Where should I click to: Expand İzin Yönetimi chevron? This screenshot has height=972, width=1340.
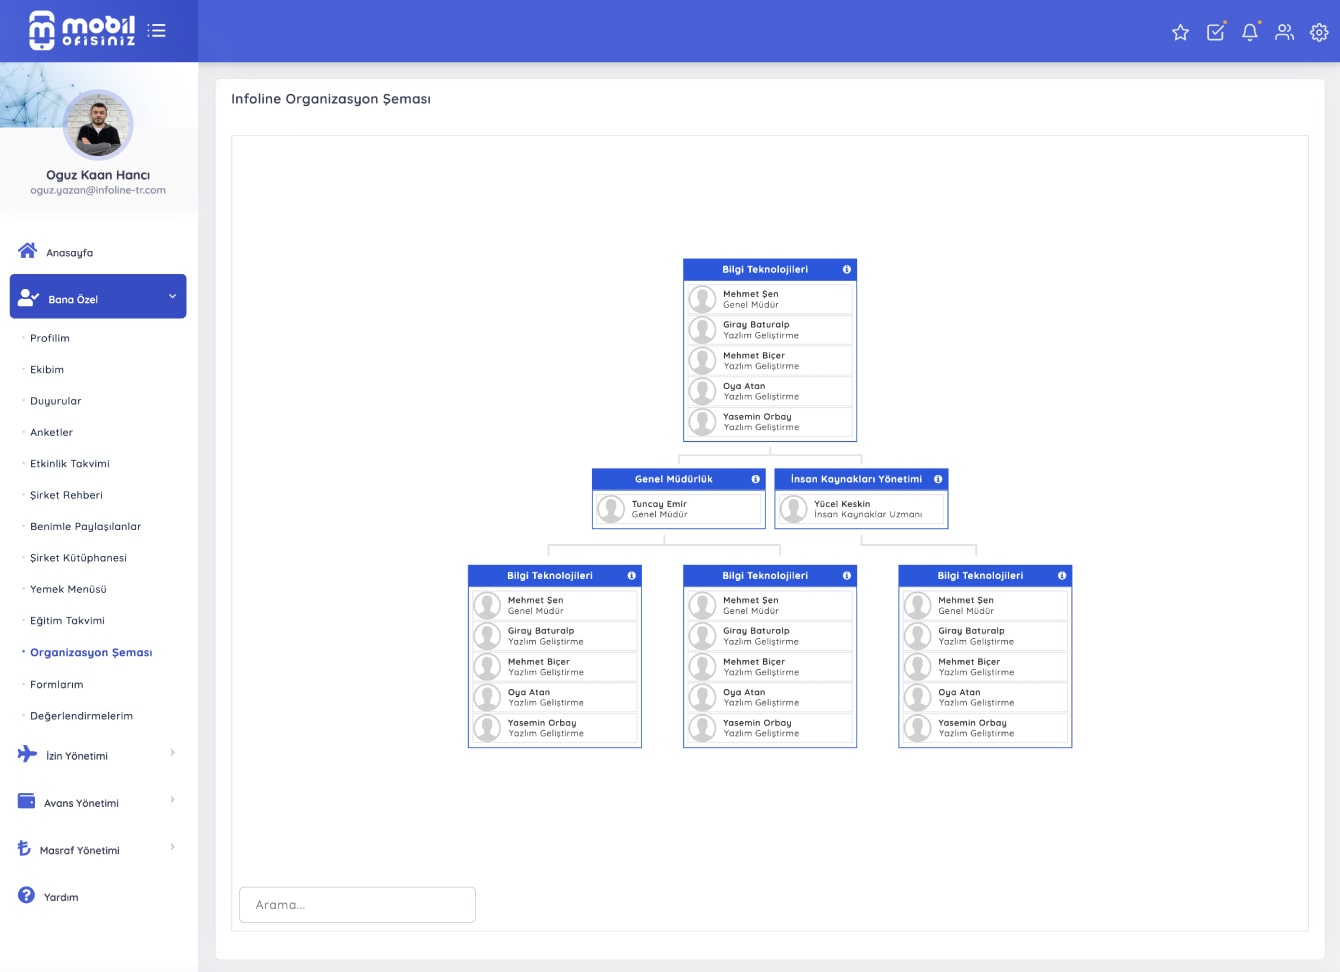pyautogui.click(x=173, y=752)
